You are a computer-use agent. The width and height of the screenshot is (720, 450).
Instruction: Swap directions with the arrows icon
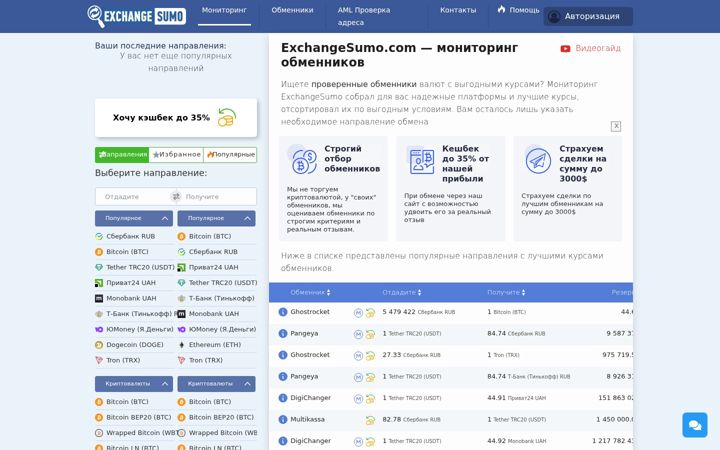tap(176, 197)
